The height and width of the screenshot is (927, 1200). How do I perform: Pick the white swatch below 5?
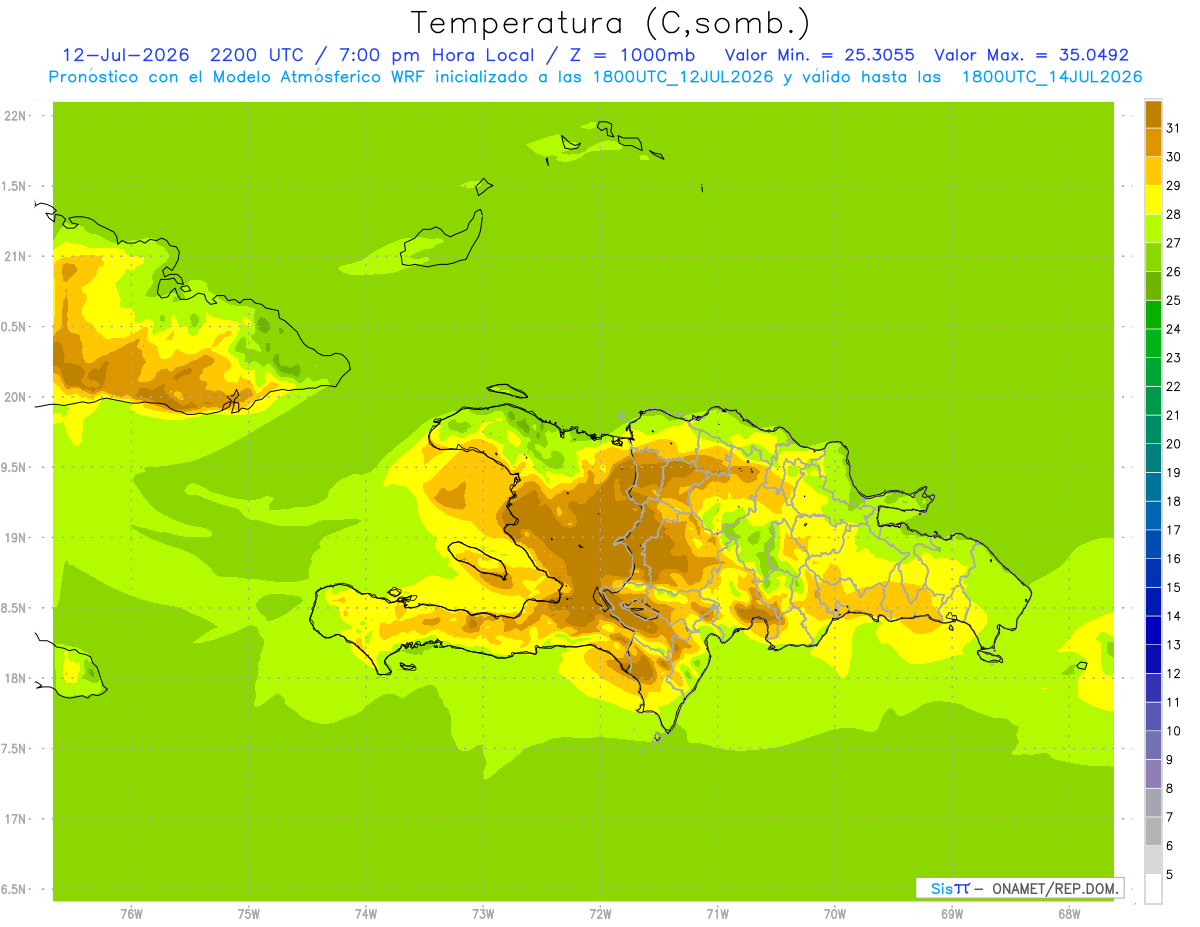1153,889
